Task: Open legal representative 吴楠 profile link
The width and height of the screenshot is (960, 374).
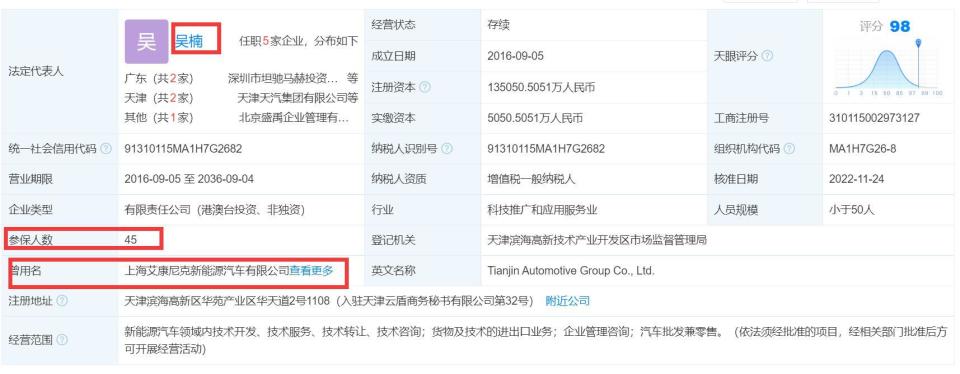Action: [x=189, y=42]
